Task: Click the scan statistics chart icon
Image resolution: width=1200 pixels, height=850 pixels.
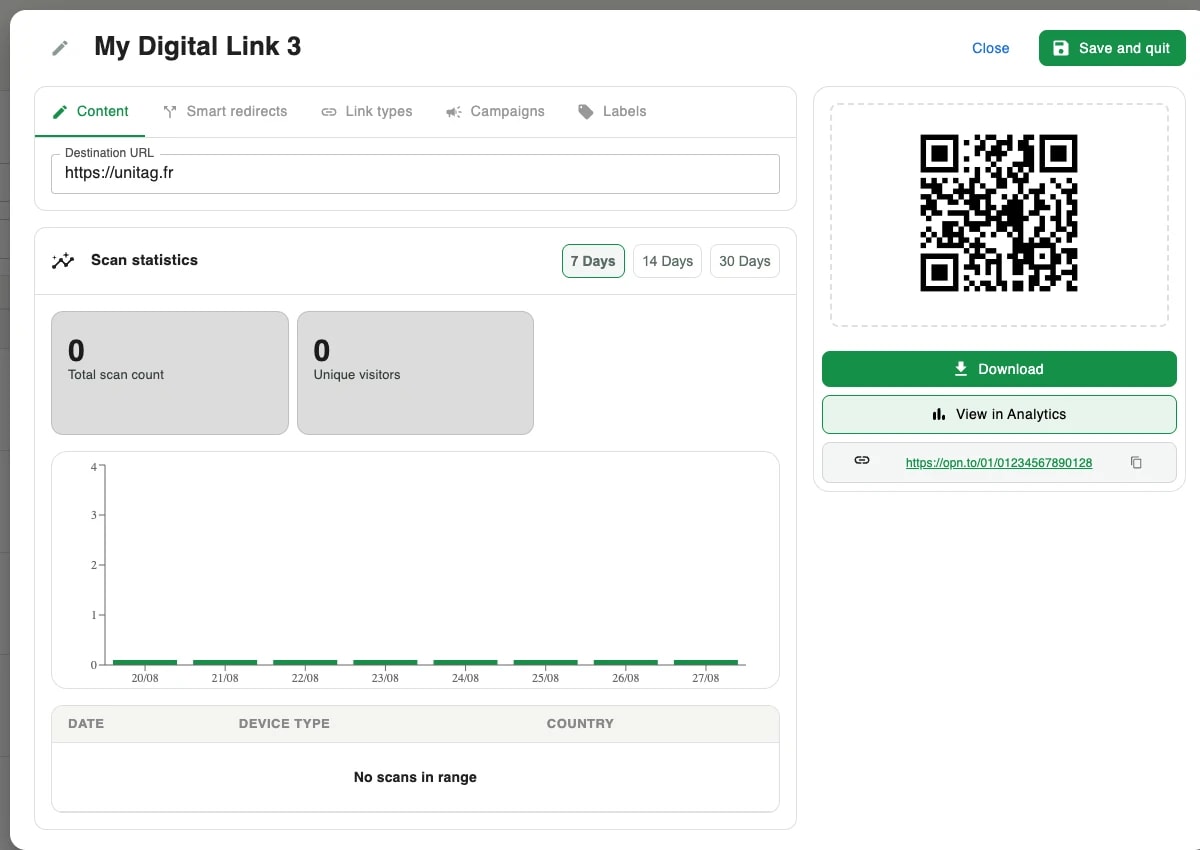Action: tap(63, 261)
